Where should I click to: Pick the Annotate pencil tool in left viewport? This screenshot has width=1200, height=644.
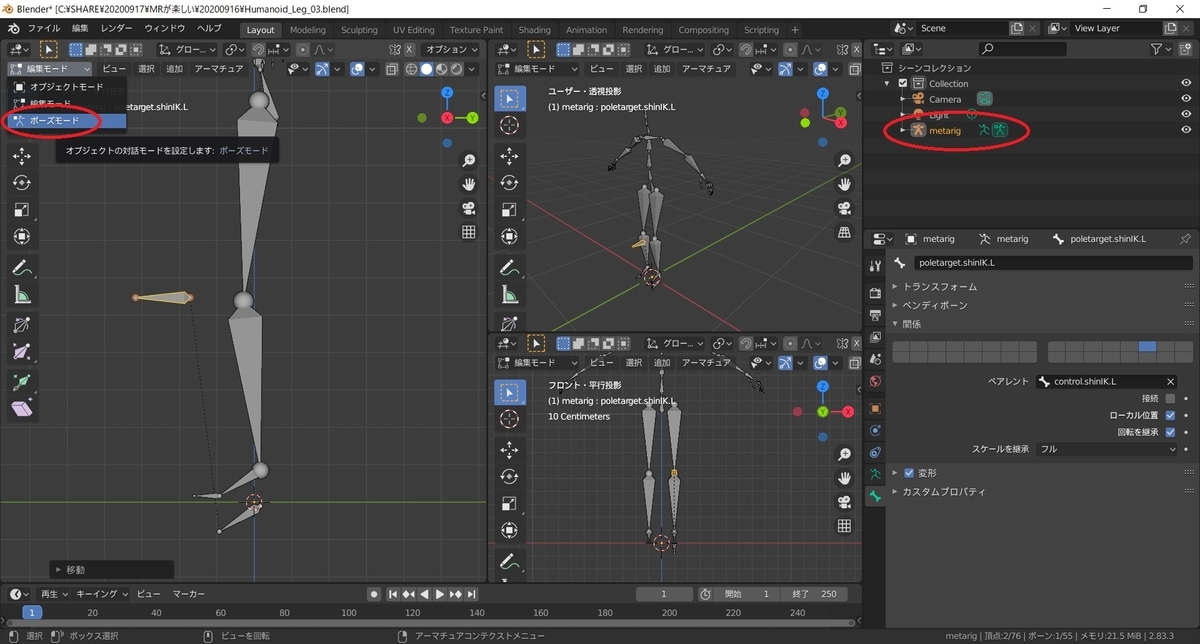[22, 267]
